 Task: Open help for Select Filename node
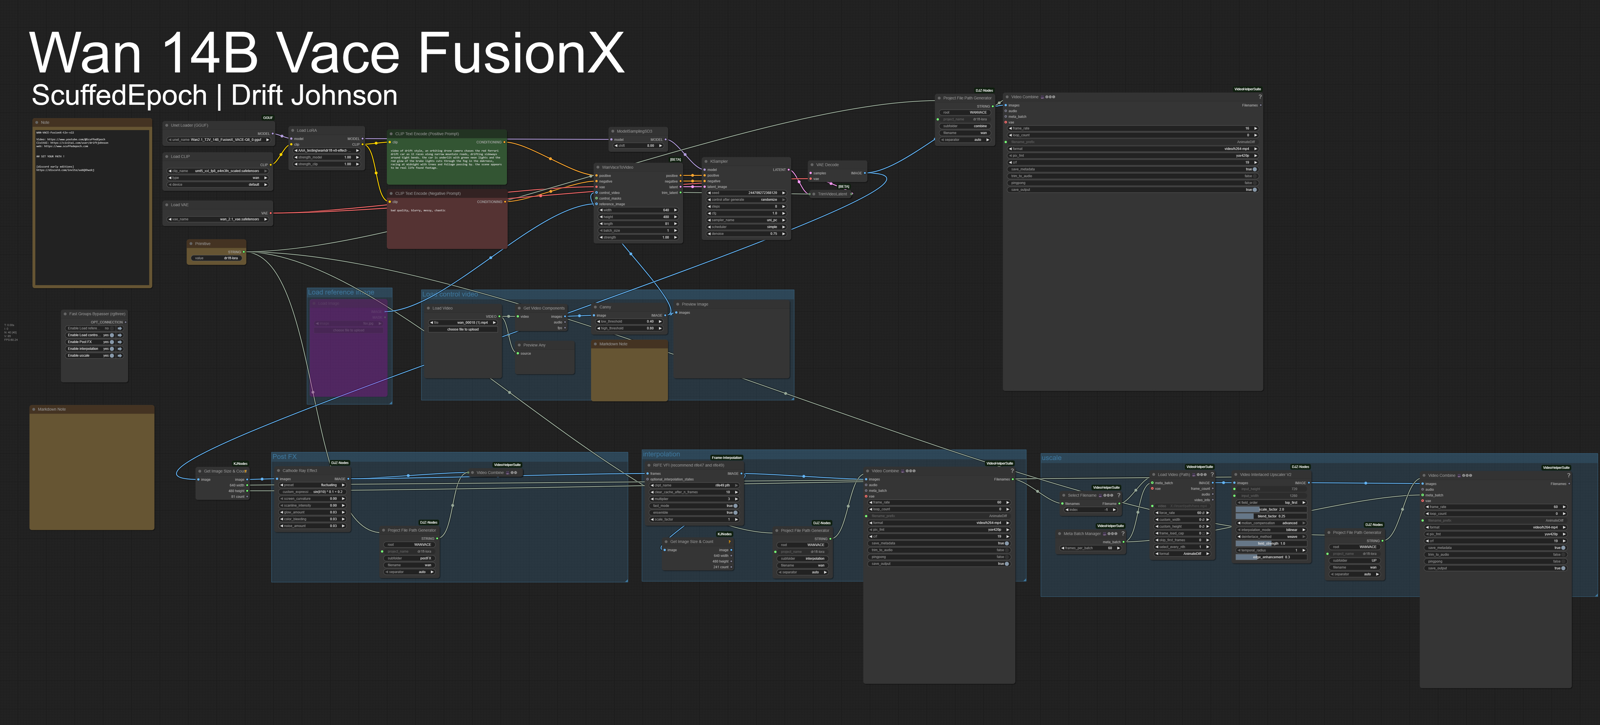[x=1119, y=495]
